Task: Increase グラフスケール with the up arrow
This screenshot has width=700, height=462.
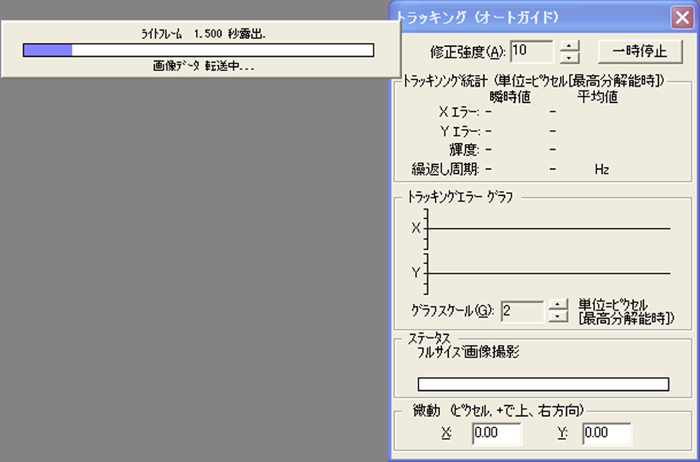Action: [x=558, y=305]
